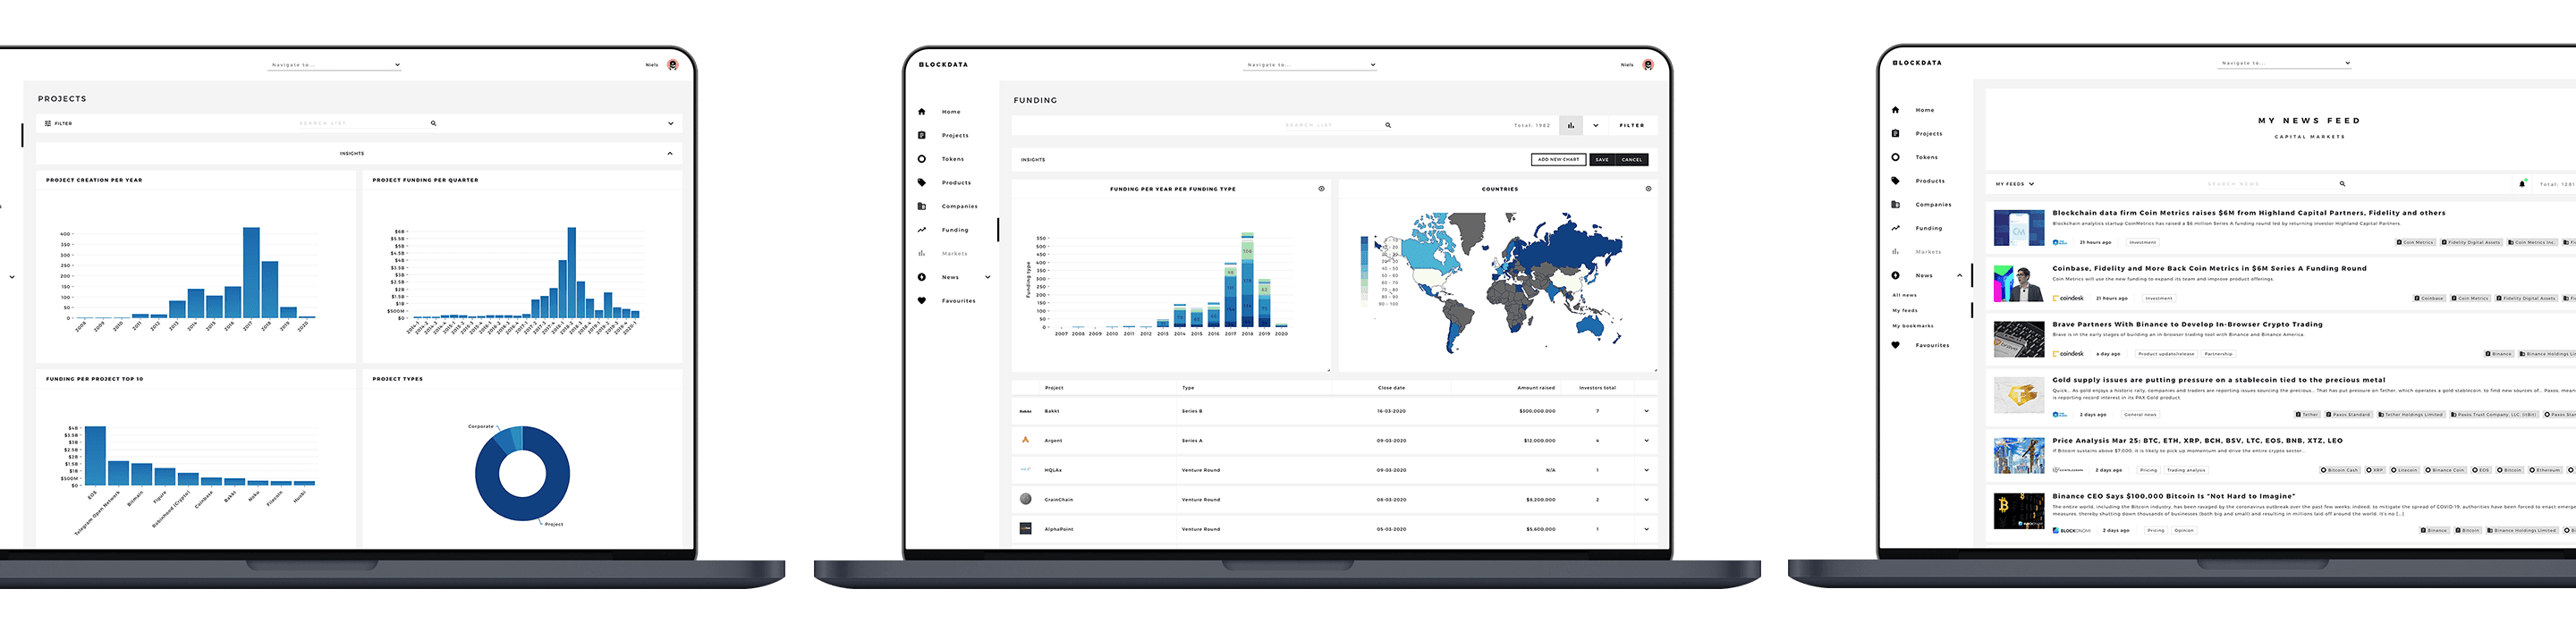This screenshot has width=2576, height=640.
Task: Open the Binance CEO $100,000 Bitcoin article thumbnail
Action: (x=2018, y=517)
